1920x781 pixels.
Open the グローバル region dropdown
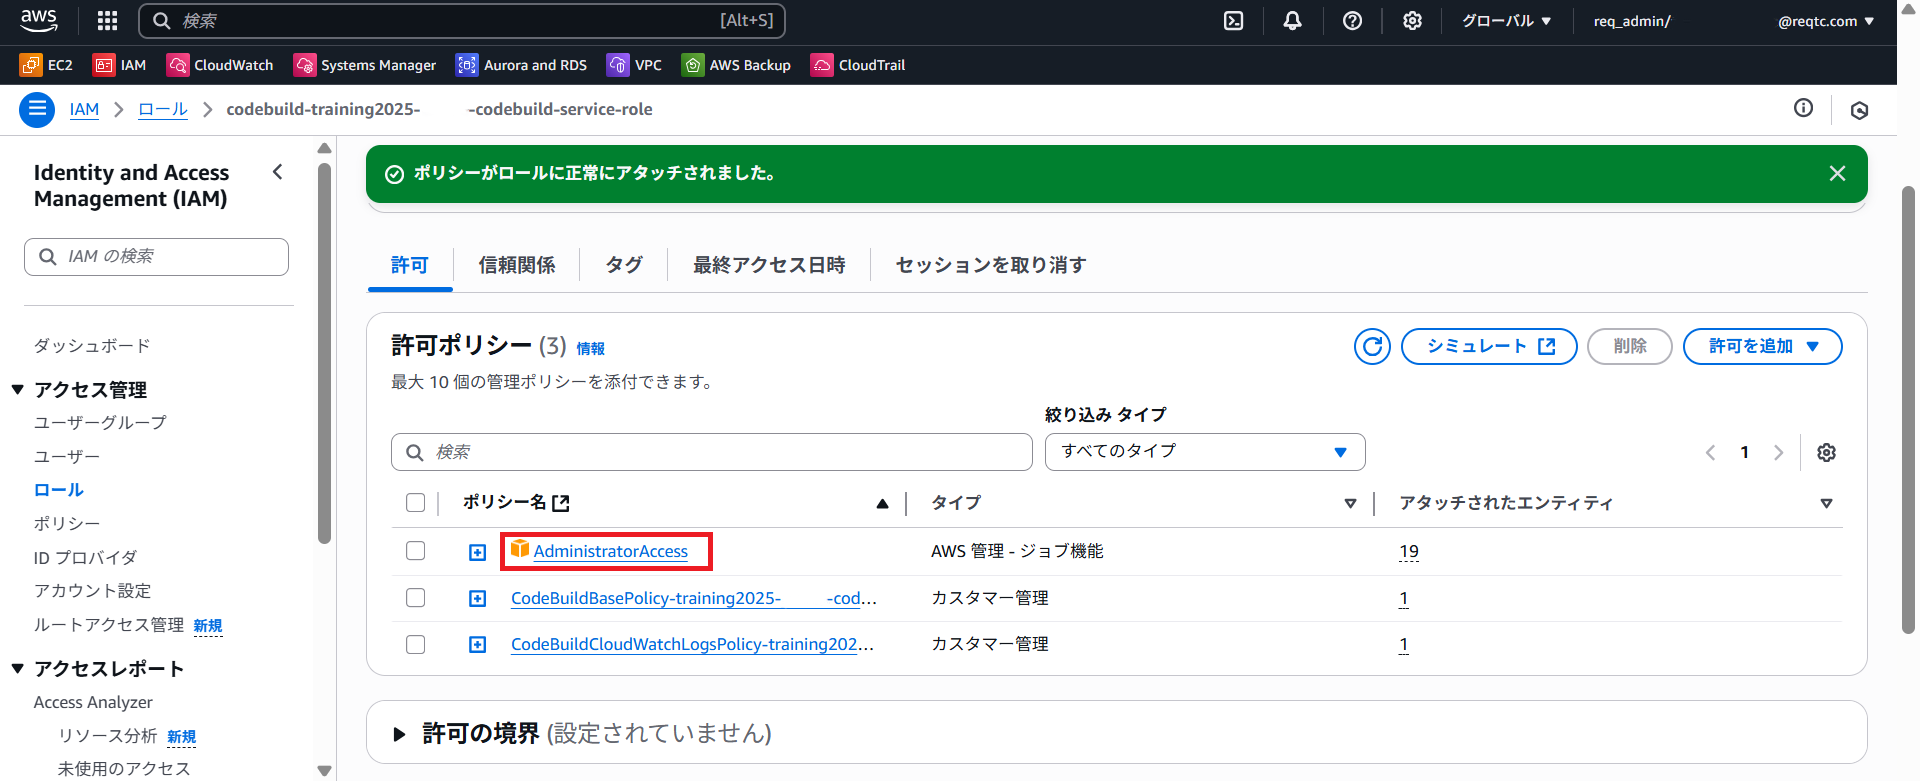[x=1506, y=21]
